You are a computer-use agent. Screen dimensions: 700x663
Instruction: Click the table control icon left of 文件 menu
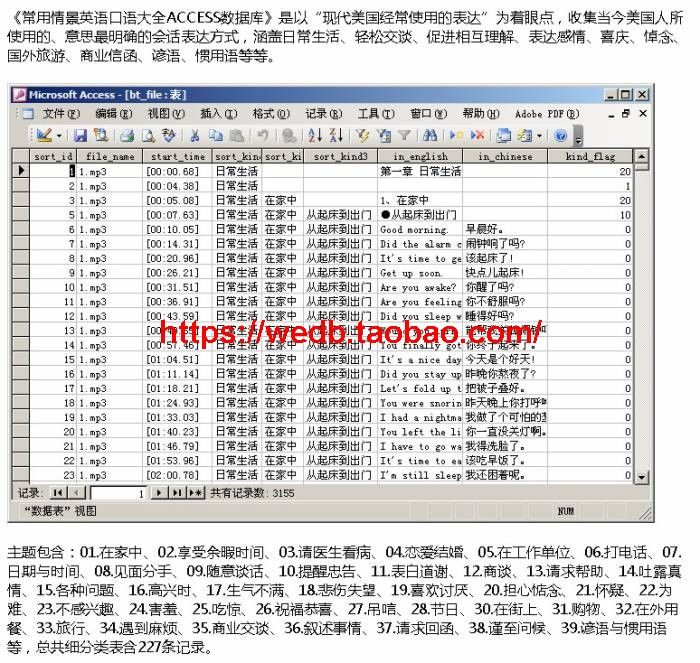coord(28,114)
